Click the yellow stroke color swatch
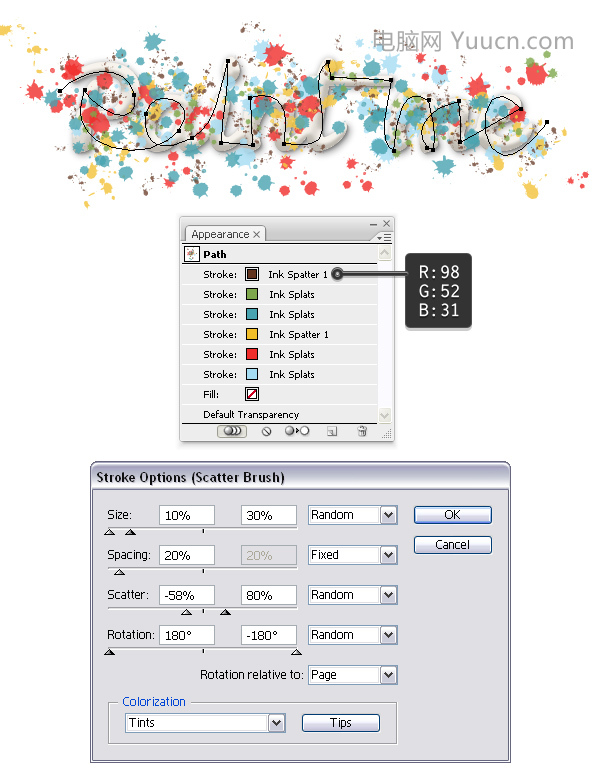 252,334
